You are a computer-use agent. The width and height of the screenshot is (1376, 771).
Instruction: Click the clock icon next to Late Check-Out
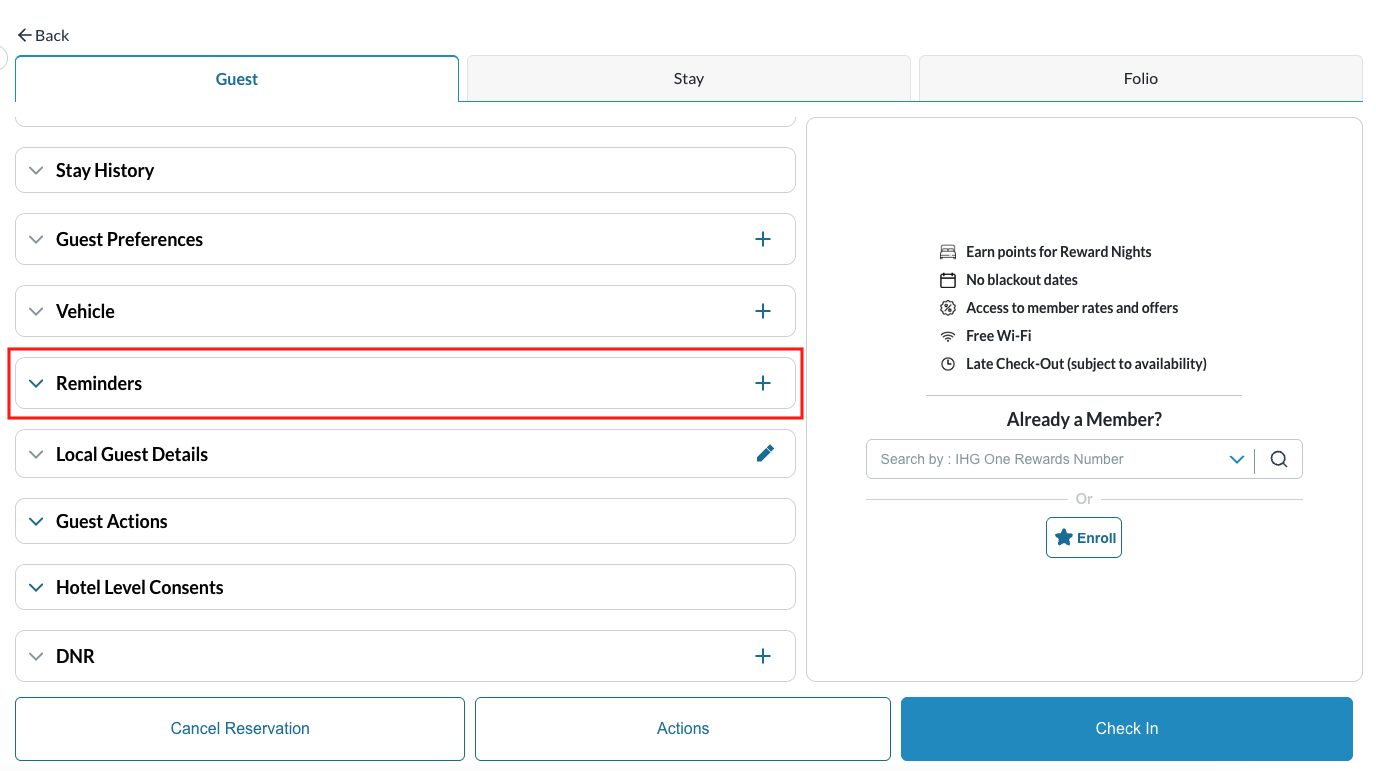coord(947,363)
